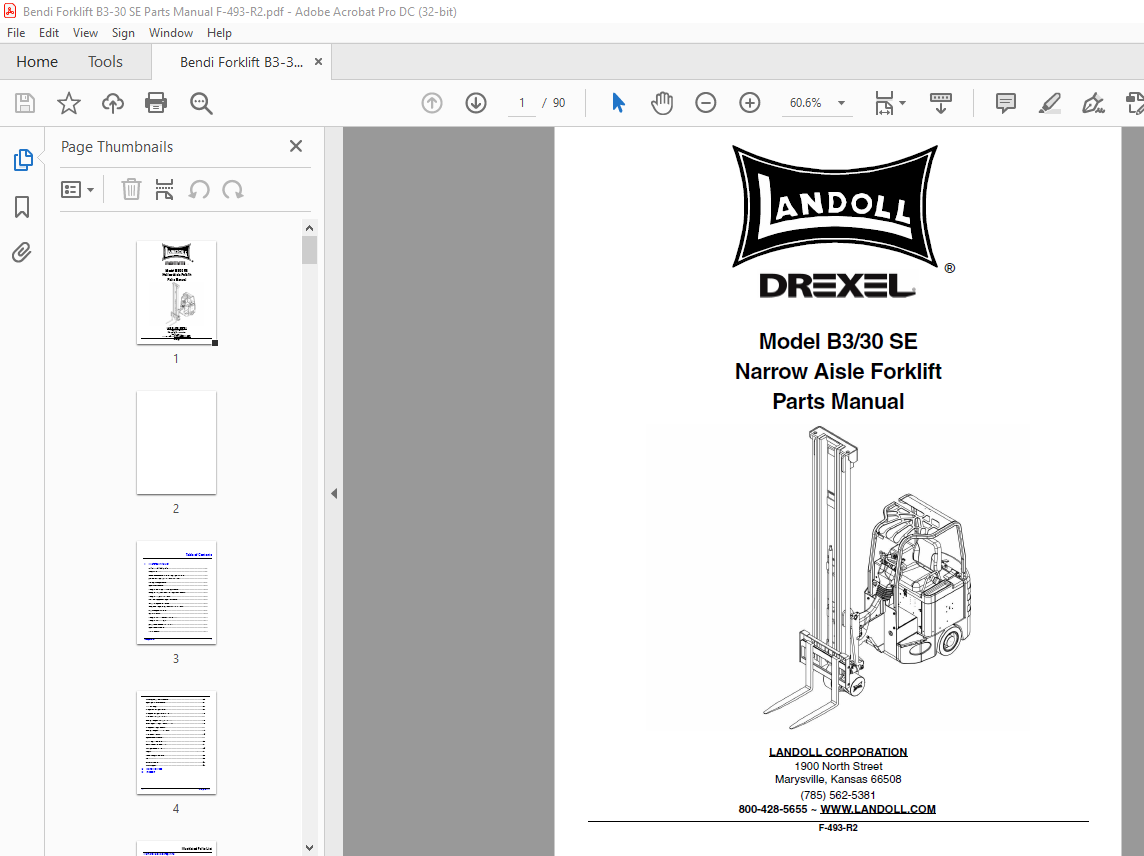1144x856 pixels.
Task: Click the total page count 90
Action: coord(559,103)
